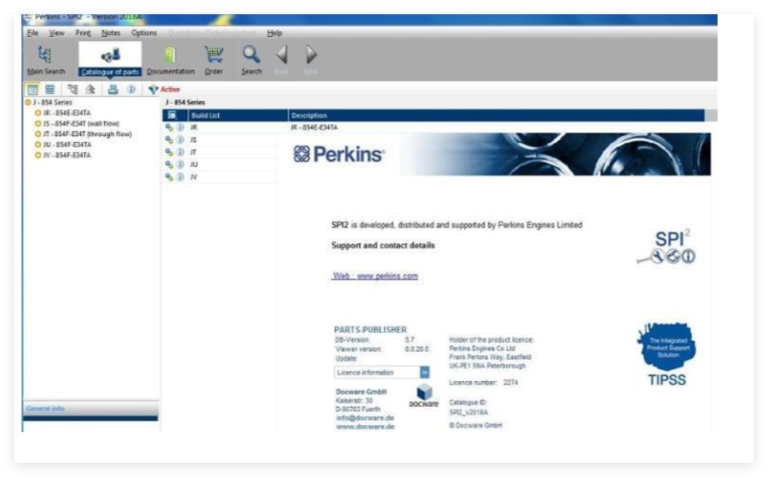Click the info icon in JR row

click(180, 127)
